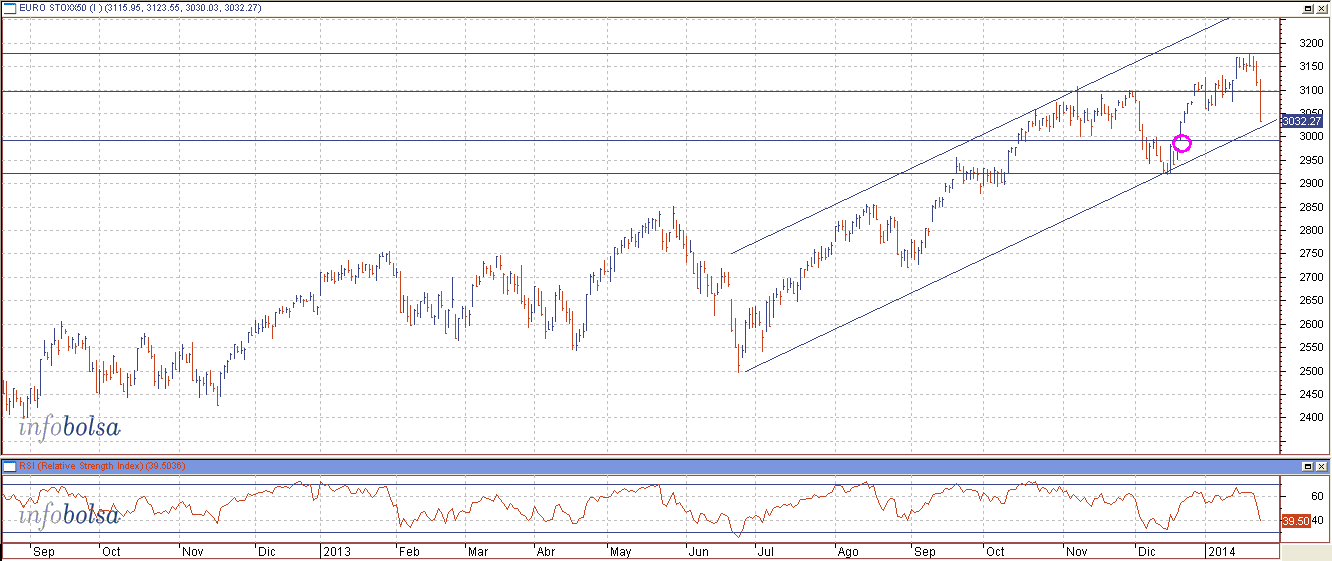Click the May date axis label

(620, 552)
